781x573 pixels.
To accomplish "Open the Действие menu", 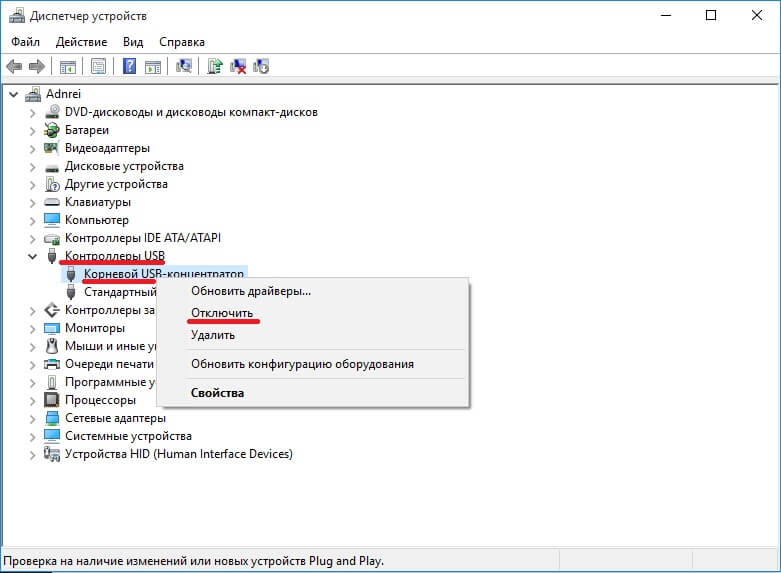I will pos(82,42).
